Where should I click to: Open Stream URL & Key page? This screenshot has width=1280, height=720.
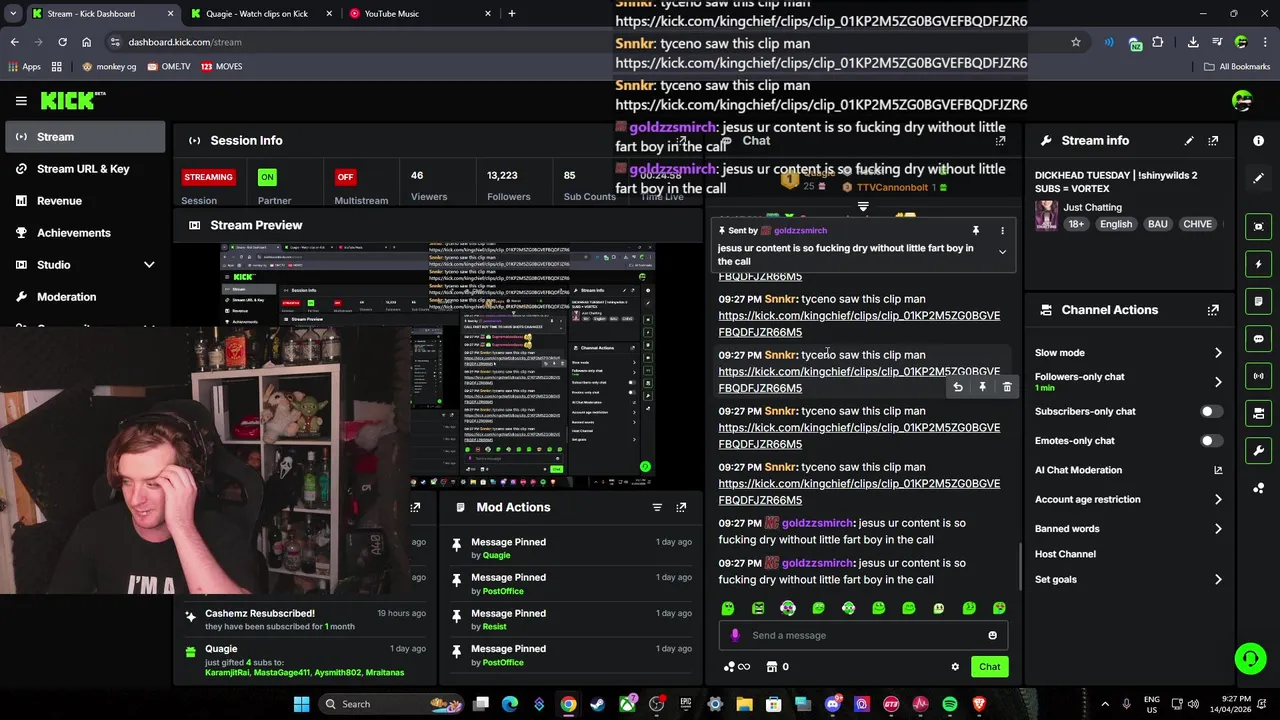point(85,169)
